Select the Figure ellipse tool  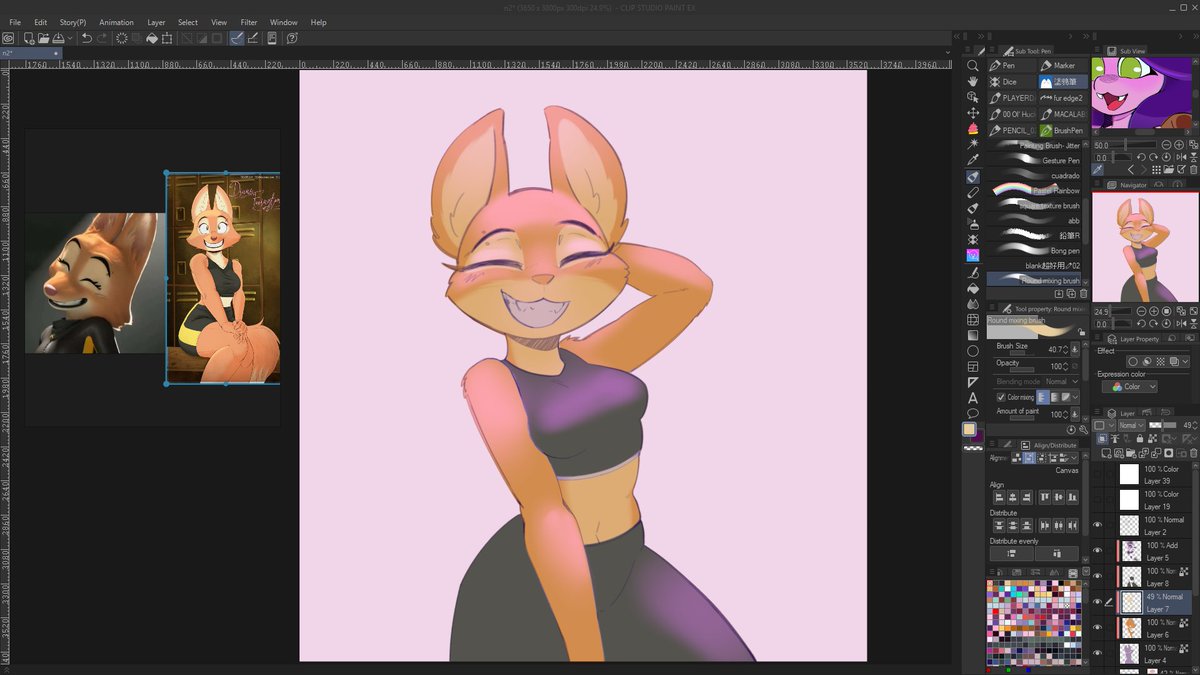[972, 351]
